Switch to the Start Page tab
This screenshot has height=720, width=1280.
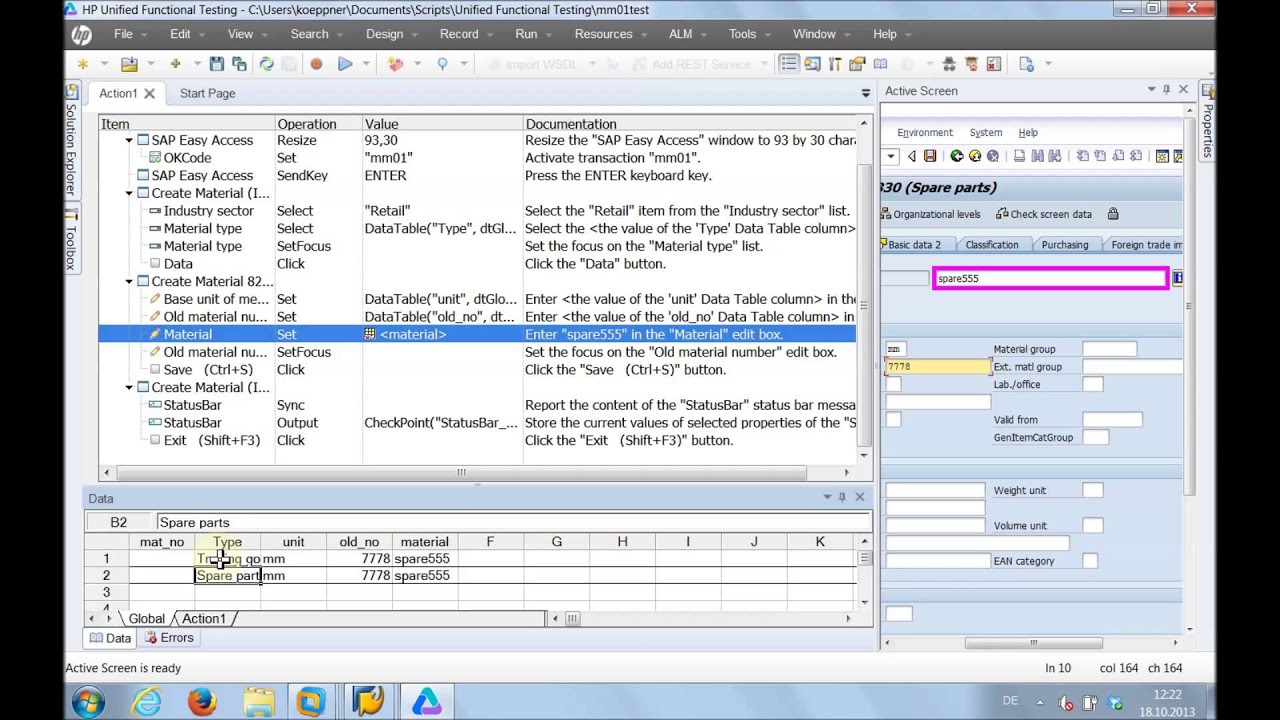pos(207,93)
